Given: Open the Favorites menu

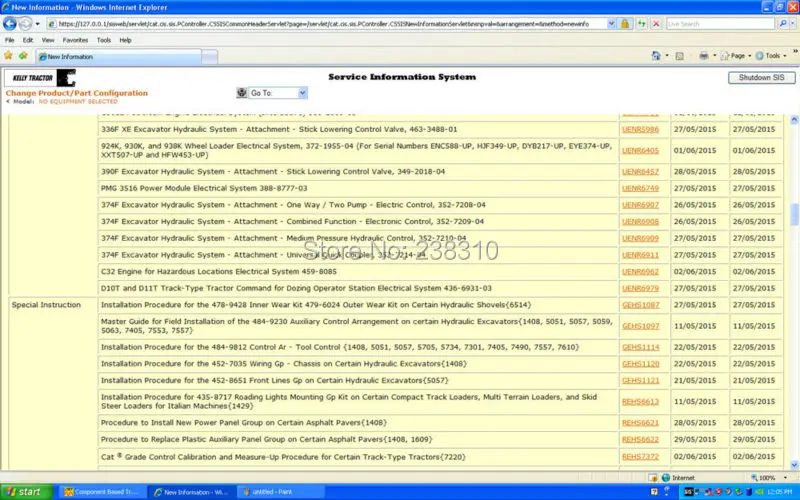Looking at the screenshot, I should click(75, 40).
